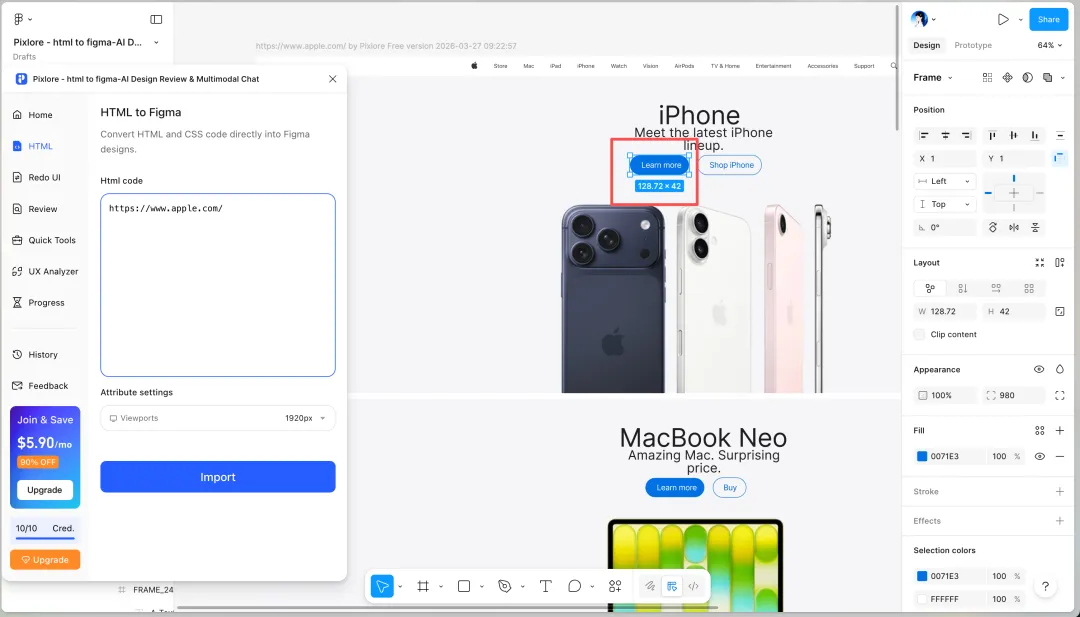Click the Individual corners icon
The width and height of the screenshot is (1080, 617).
pyautogui.click(x=1059, y=395)
